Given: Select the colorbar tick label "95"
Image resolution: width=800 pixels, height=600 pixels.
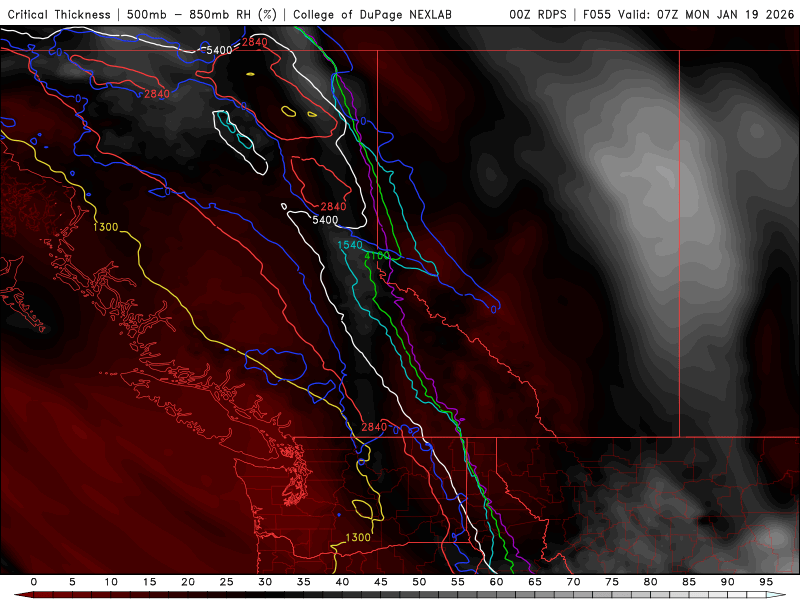Looking at the screenshot, I should (766, 582).
